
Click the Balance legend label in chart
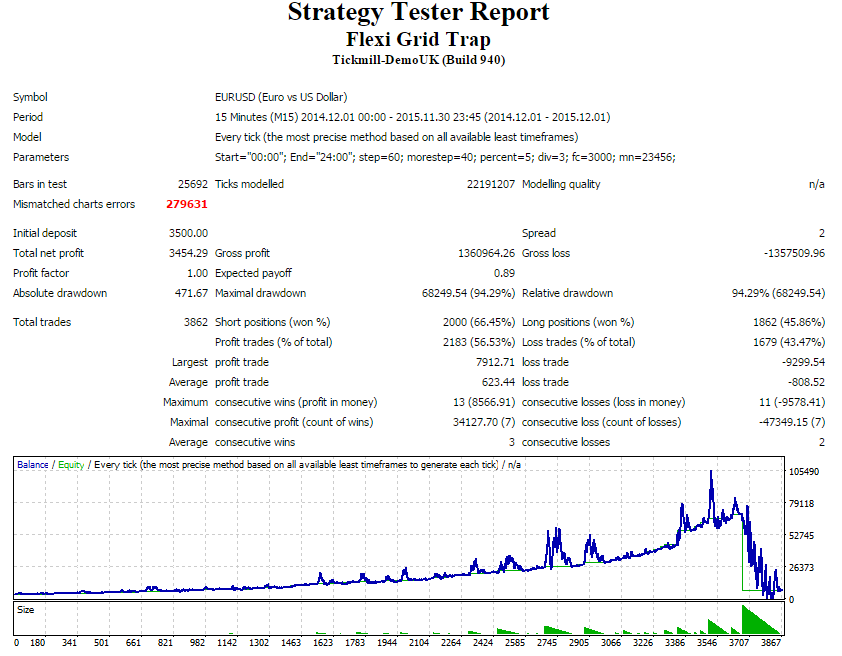point(33,464)
